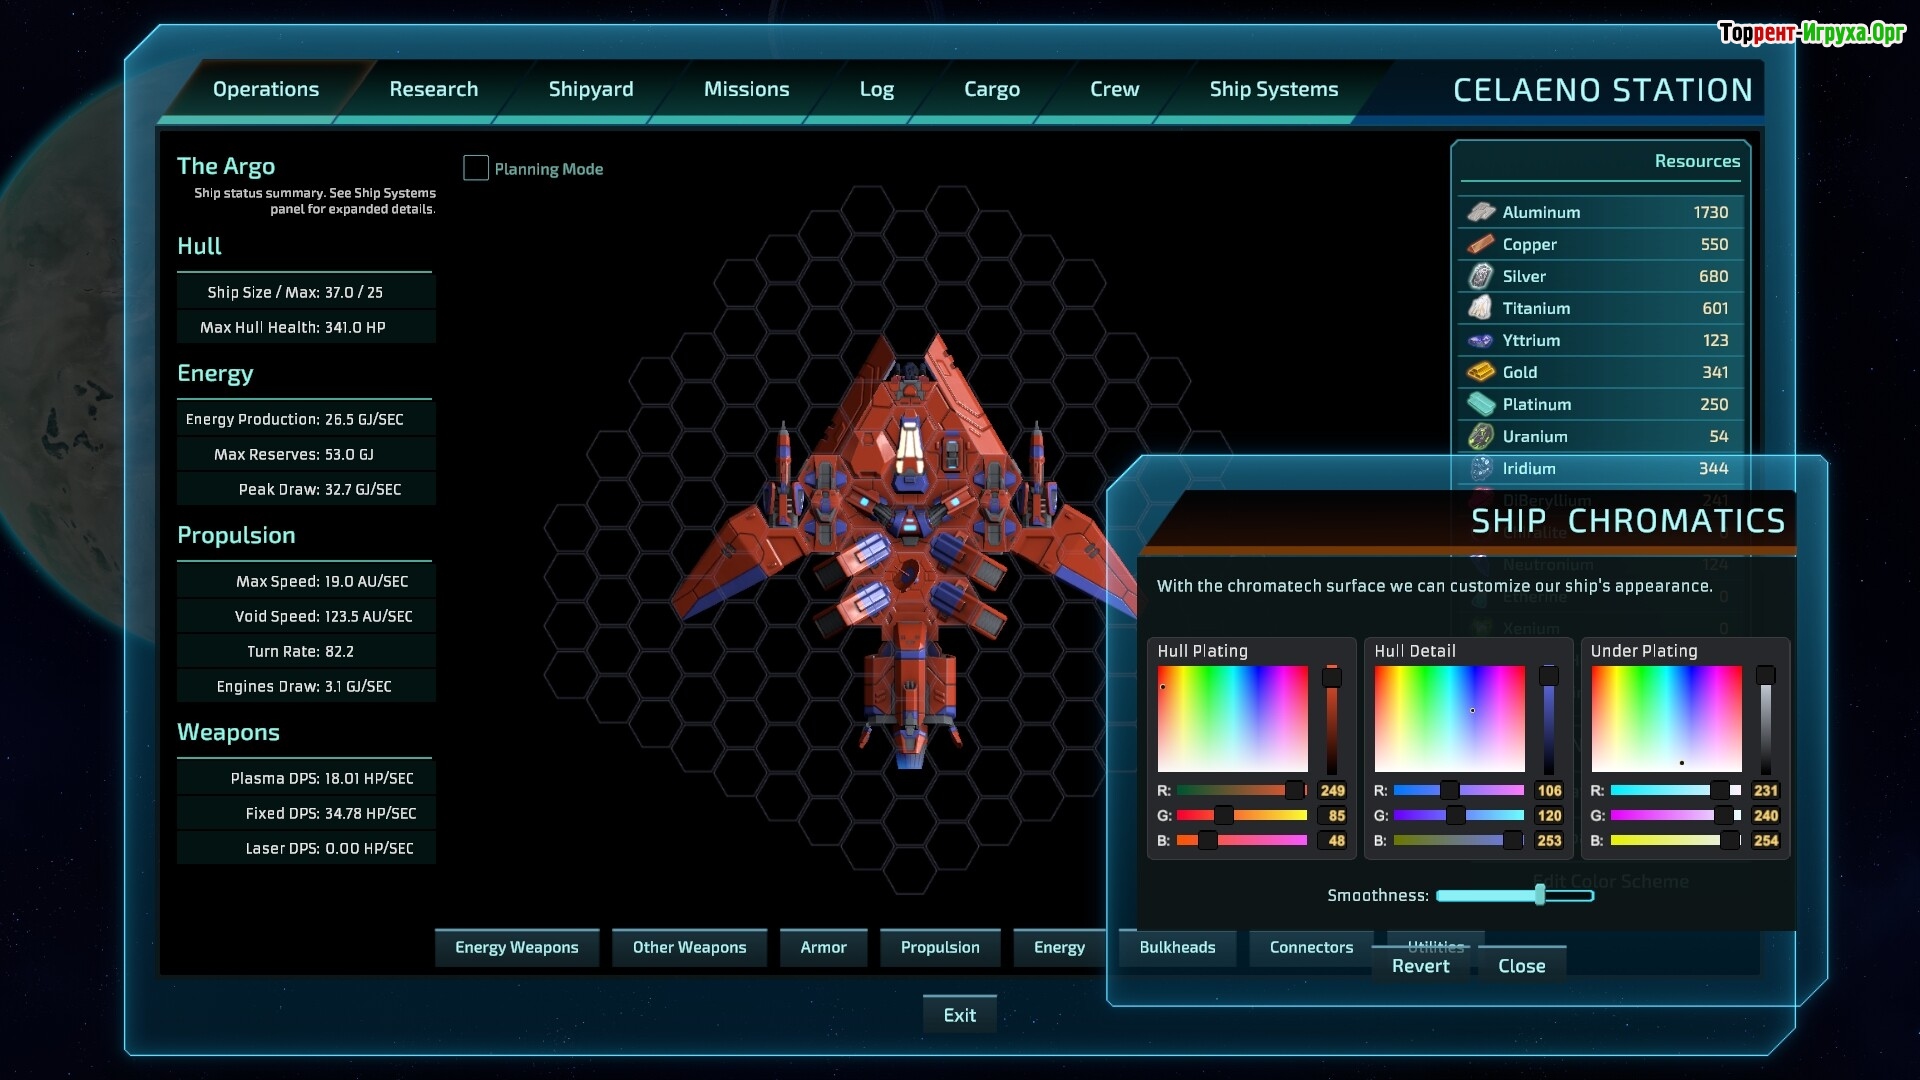This screenshot has height=1080, width=1920.
Task: Open the Research tab
Action: tap(433, 89)
